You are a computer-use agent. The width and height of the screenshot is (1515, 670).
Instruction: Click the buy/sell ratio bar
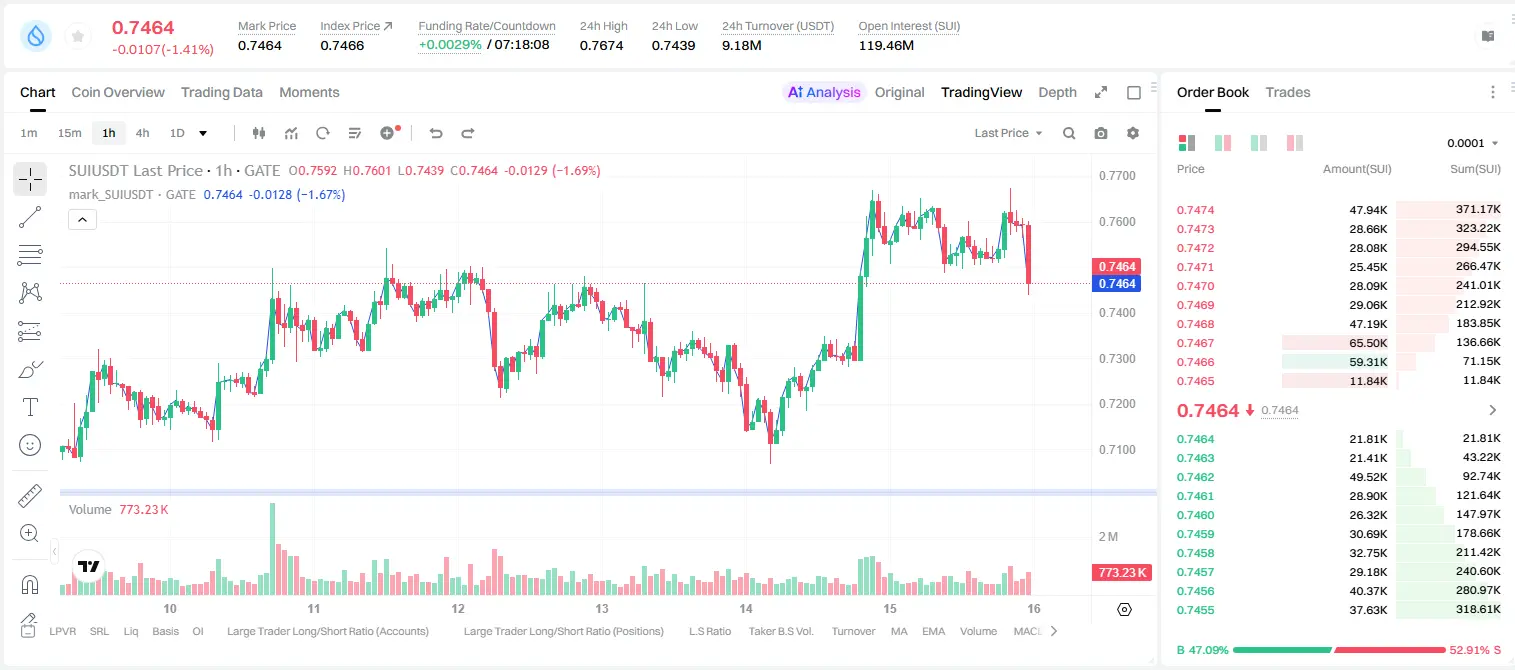(x=1339, y=650)
